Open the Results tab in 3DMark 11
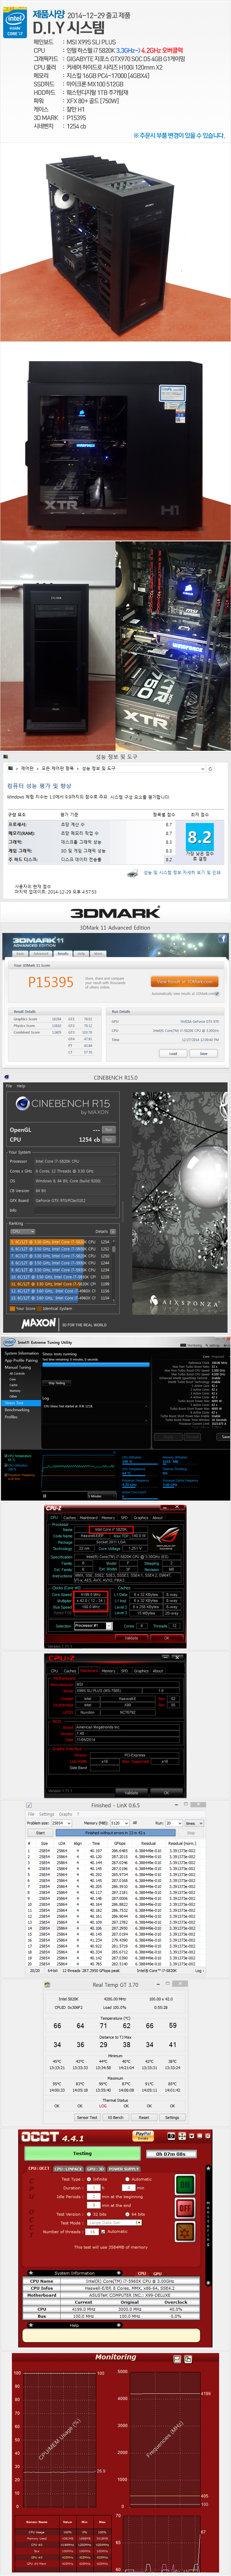 (x=63, y=953)
